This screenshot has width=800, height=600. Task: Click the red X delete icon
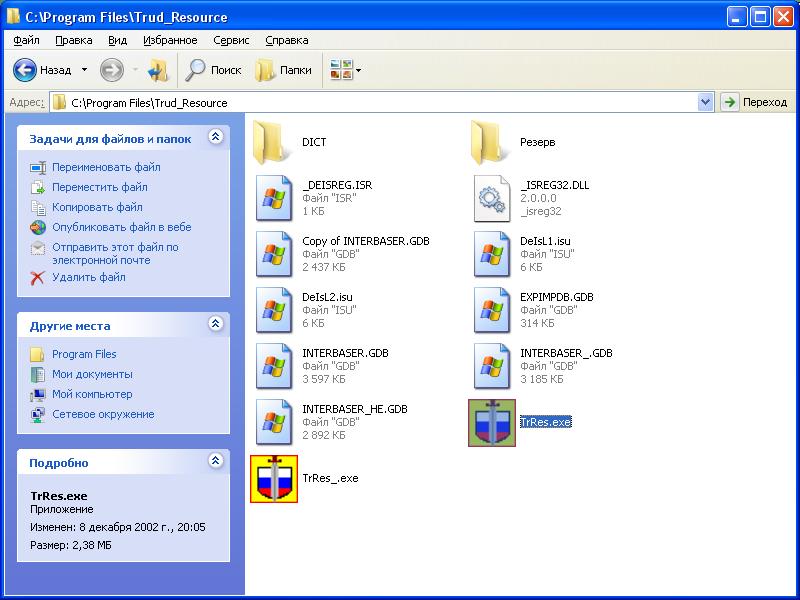point(38,278)
